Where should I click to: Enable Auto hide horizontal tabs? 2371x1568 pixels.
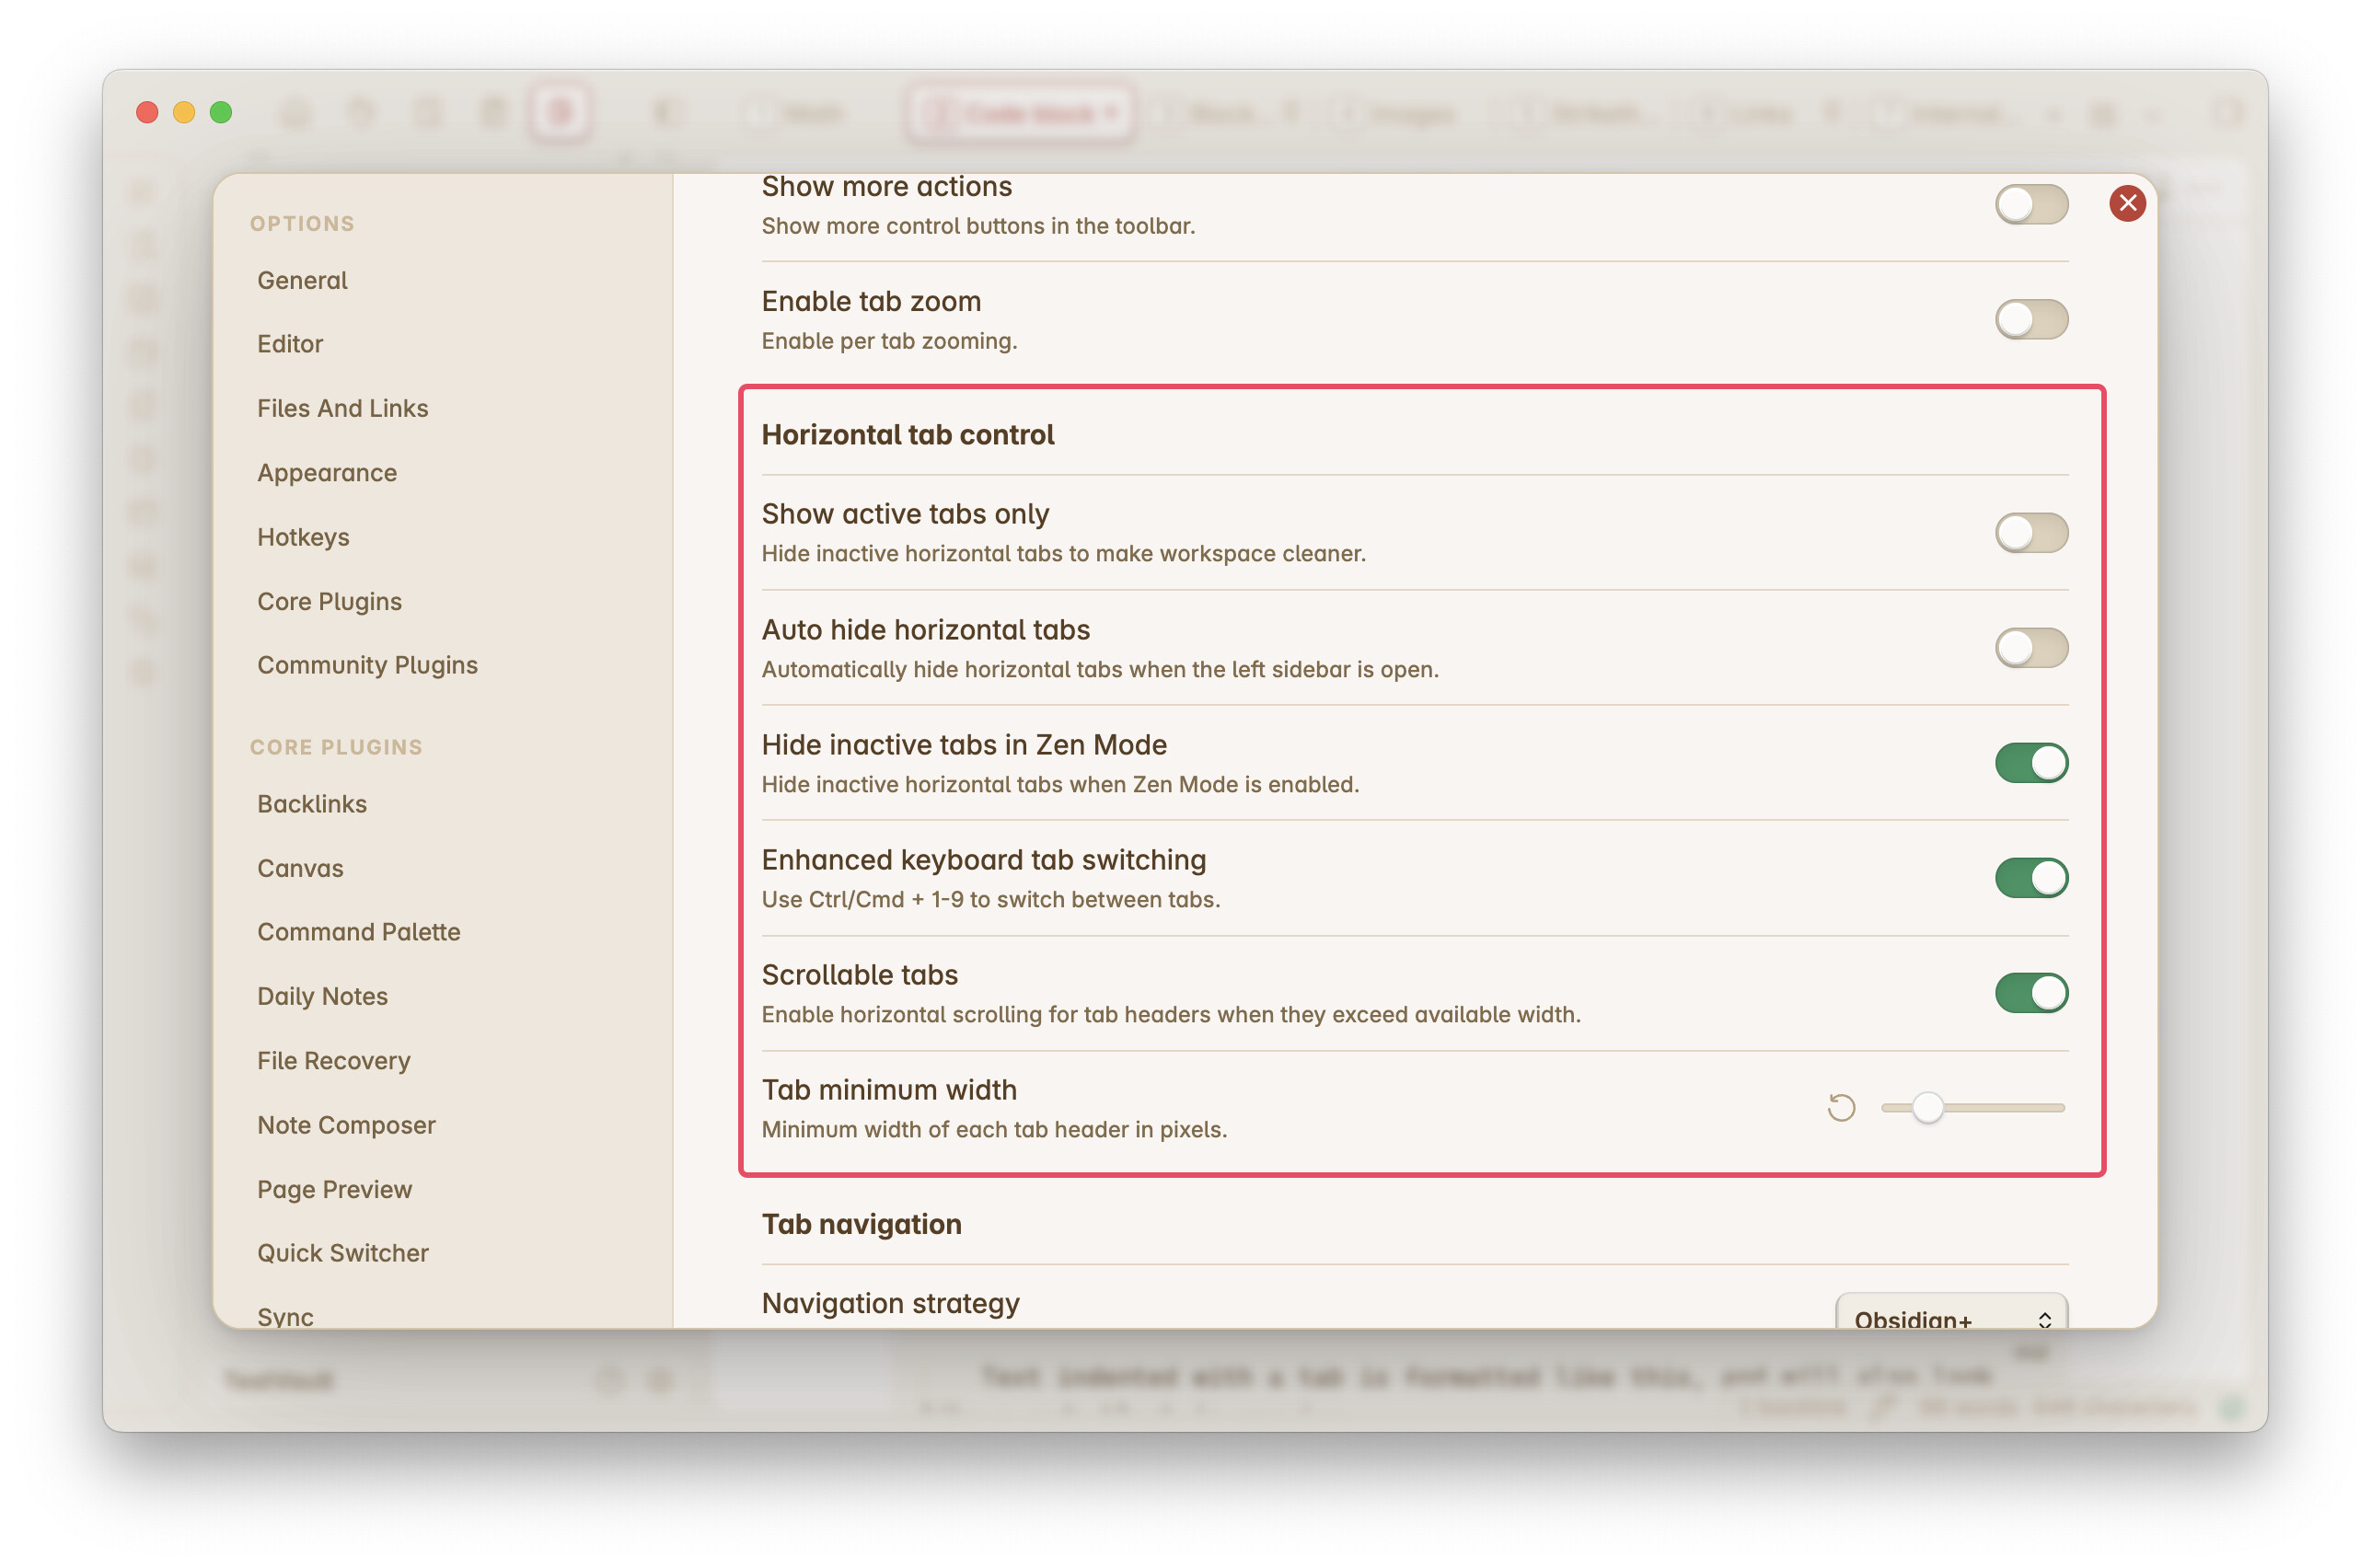click(x=2031, y=648)
